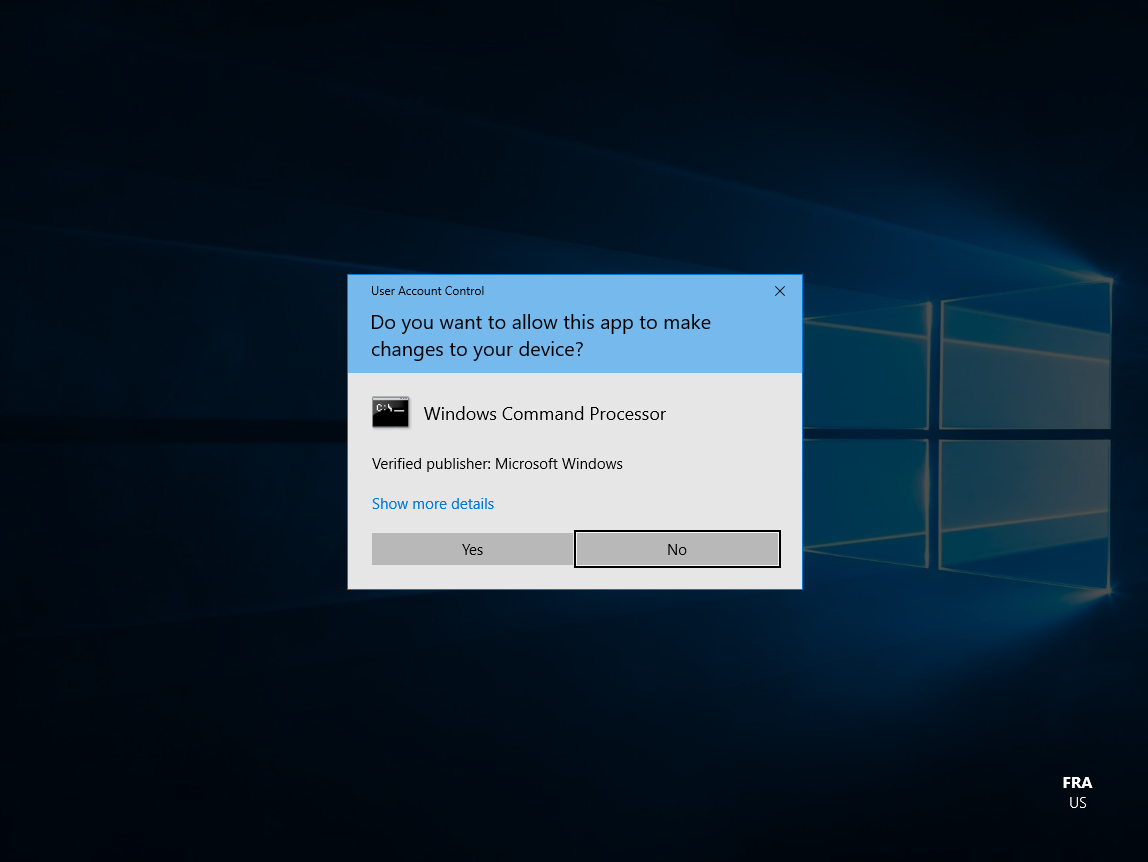Close the User Account Control dialog

point(780,291)
